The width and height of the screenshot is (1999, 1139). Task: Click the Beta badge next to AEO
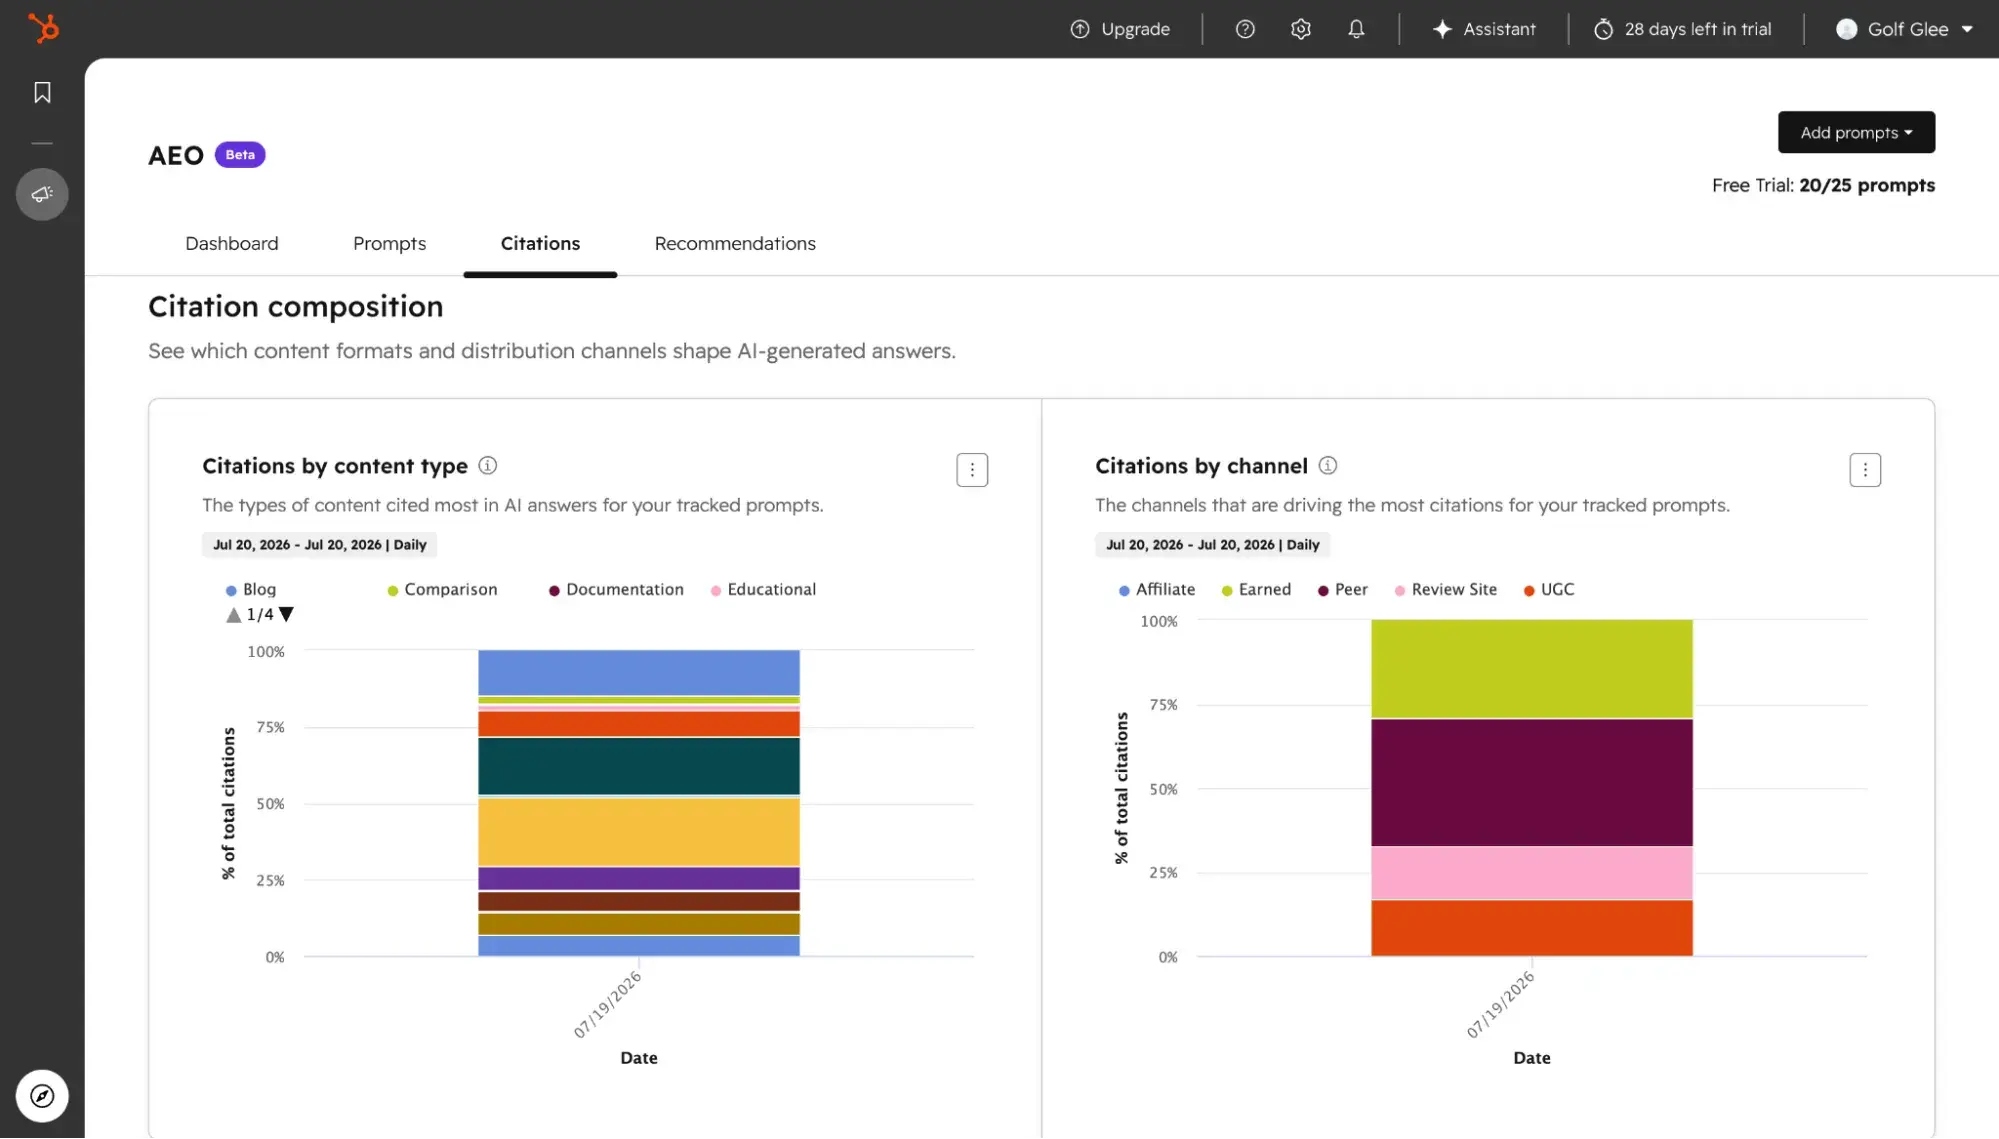click(x=240, y=155)
